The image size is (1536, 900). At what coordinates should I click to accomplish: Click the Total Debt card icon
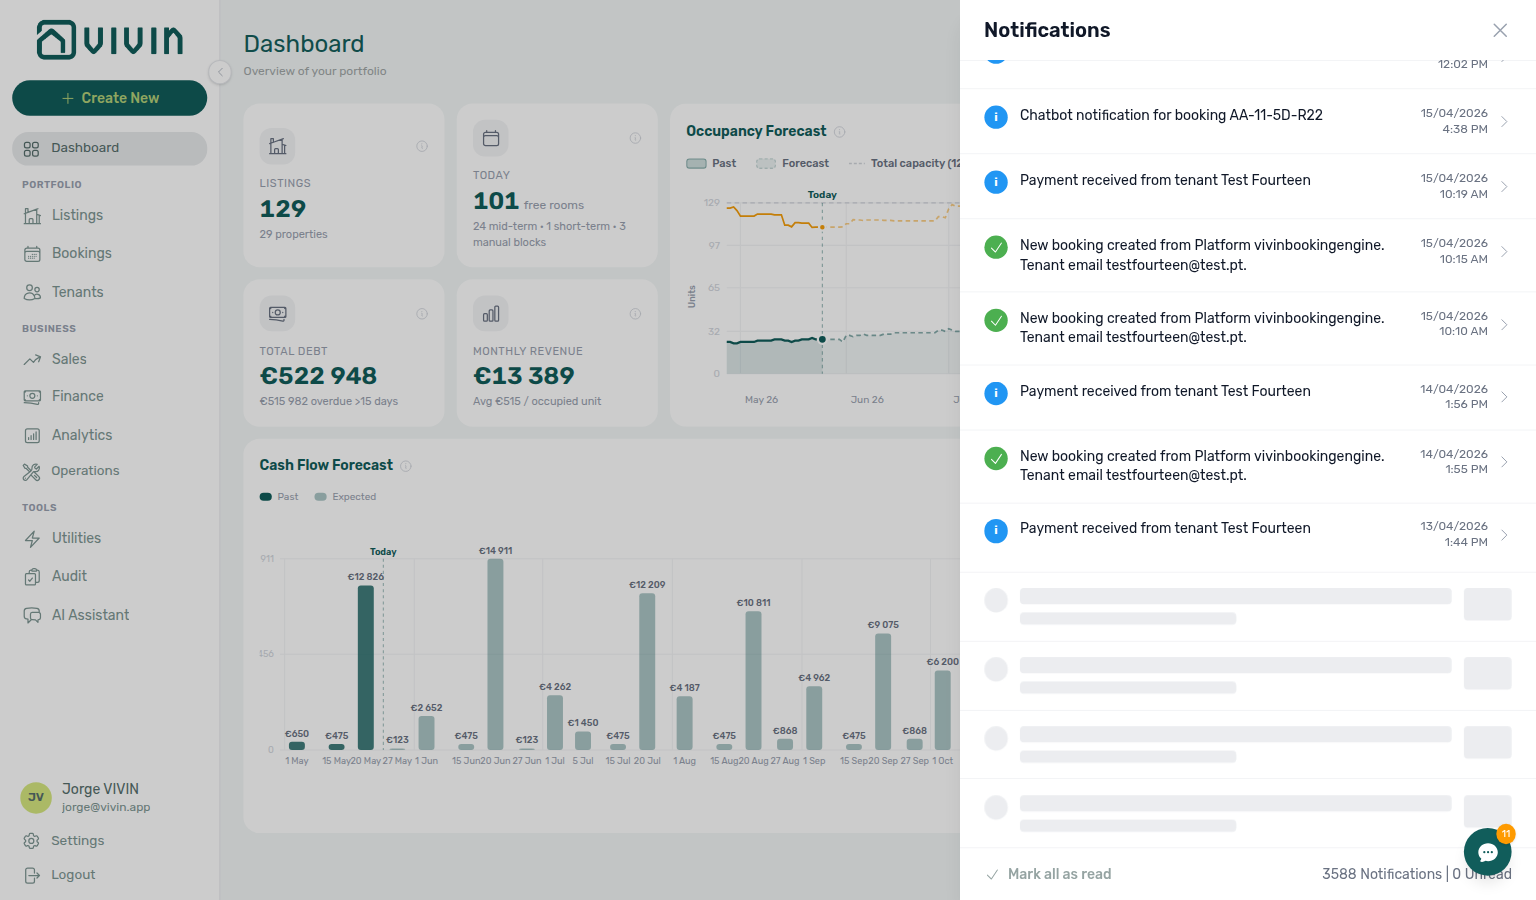click(x=277, y=314)
